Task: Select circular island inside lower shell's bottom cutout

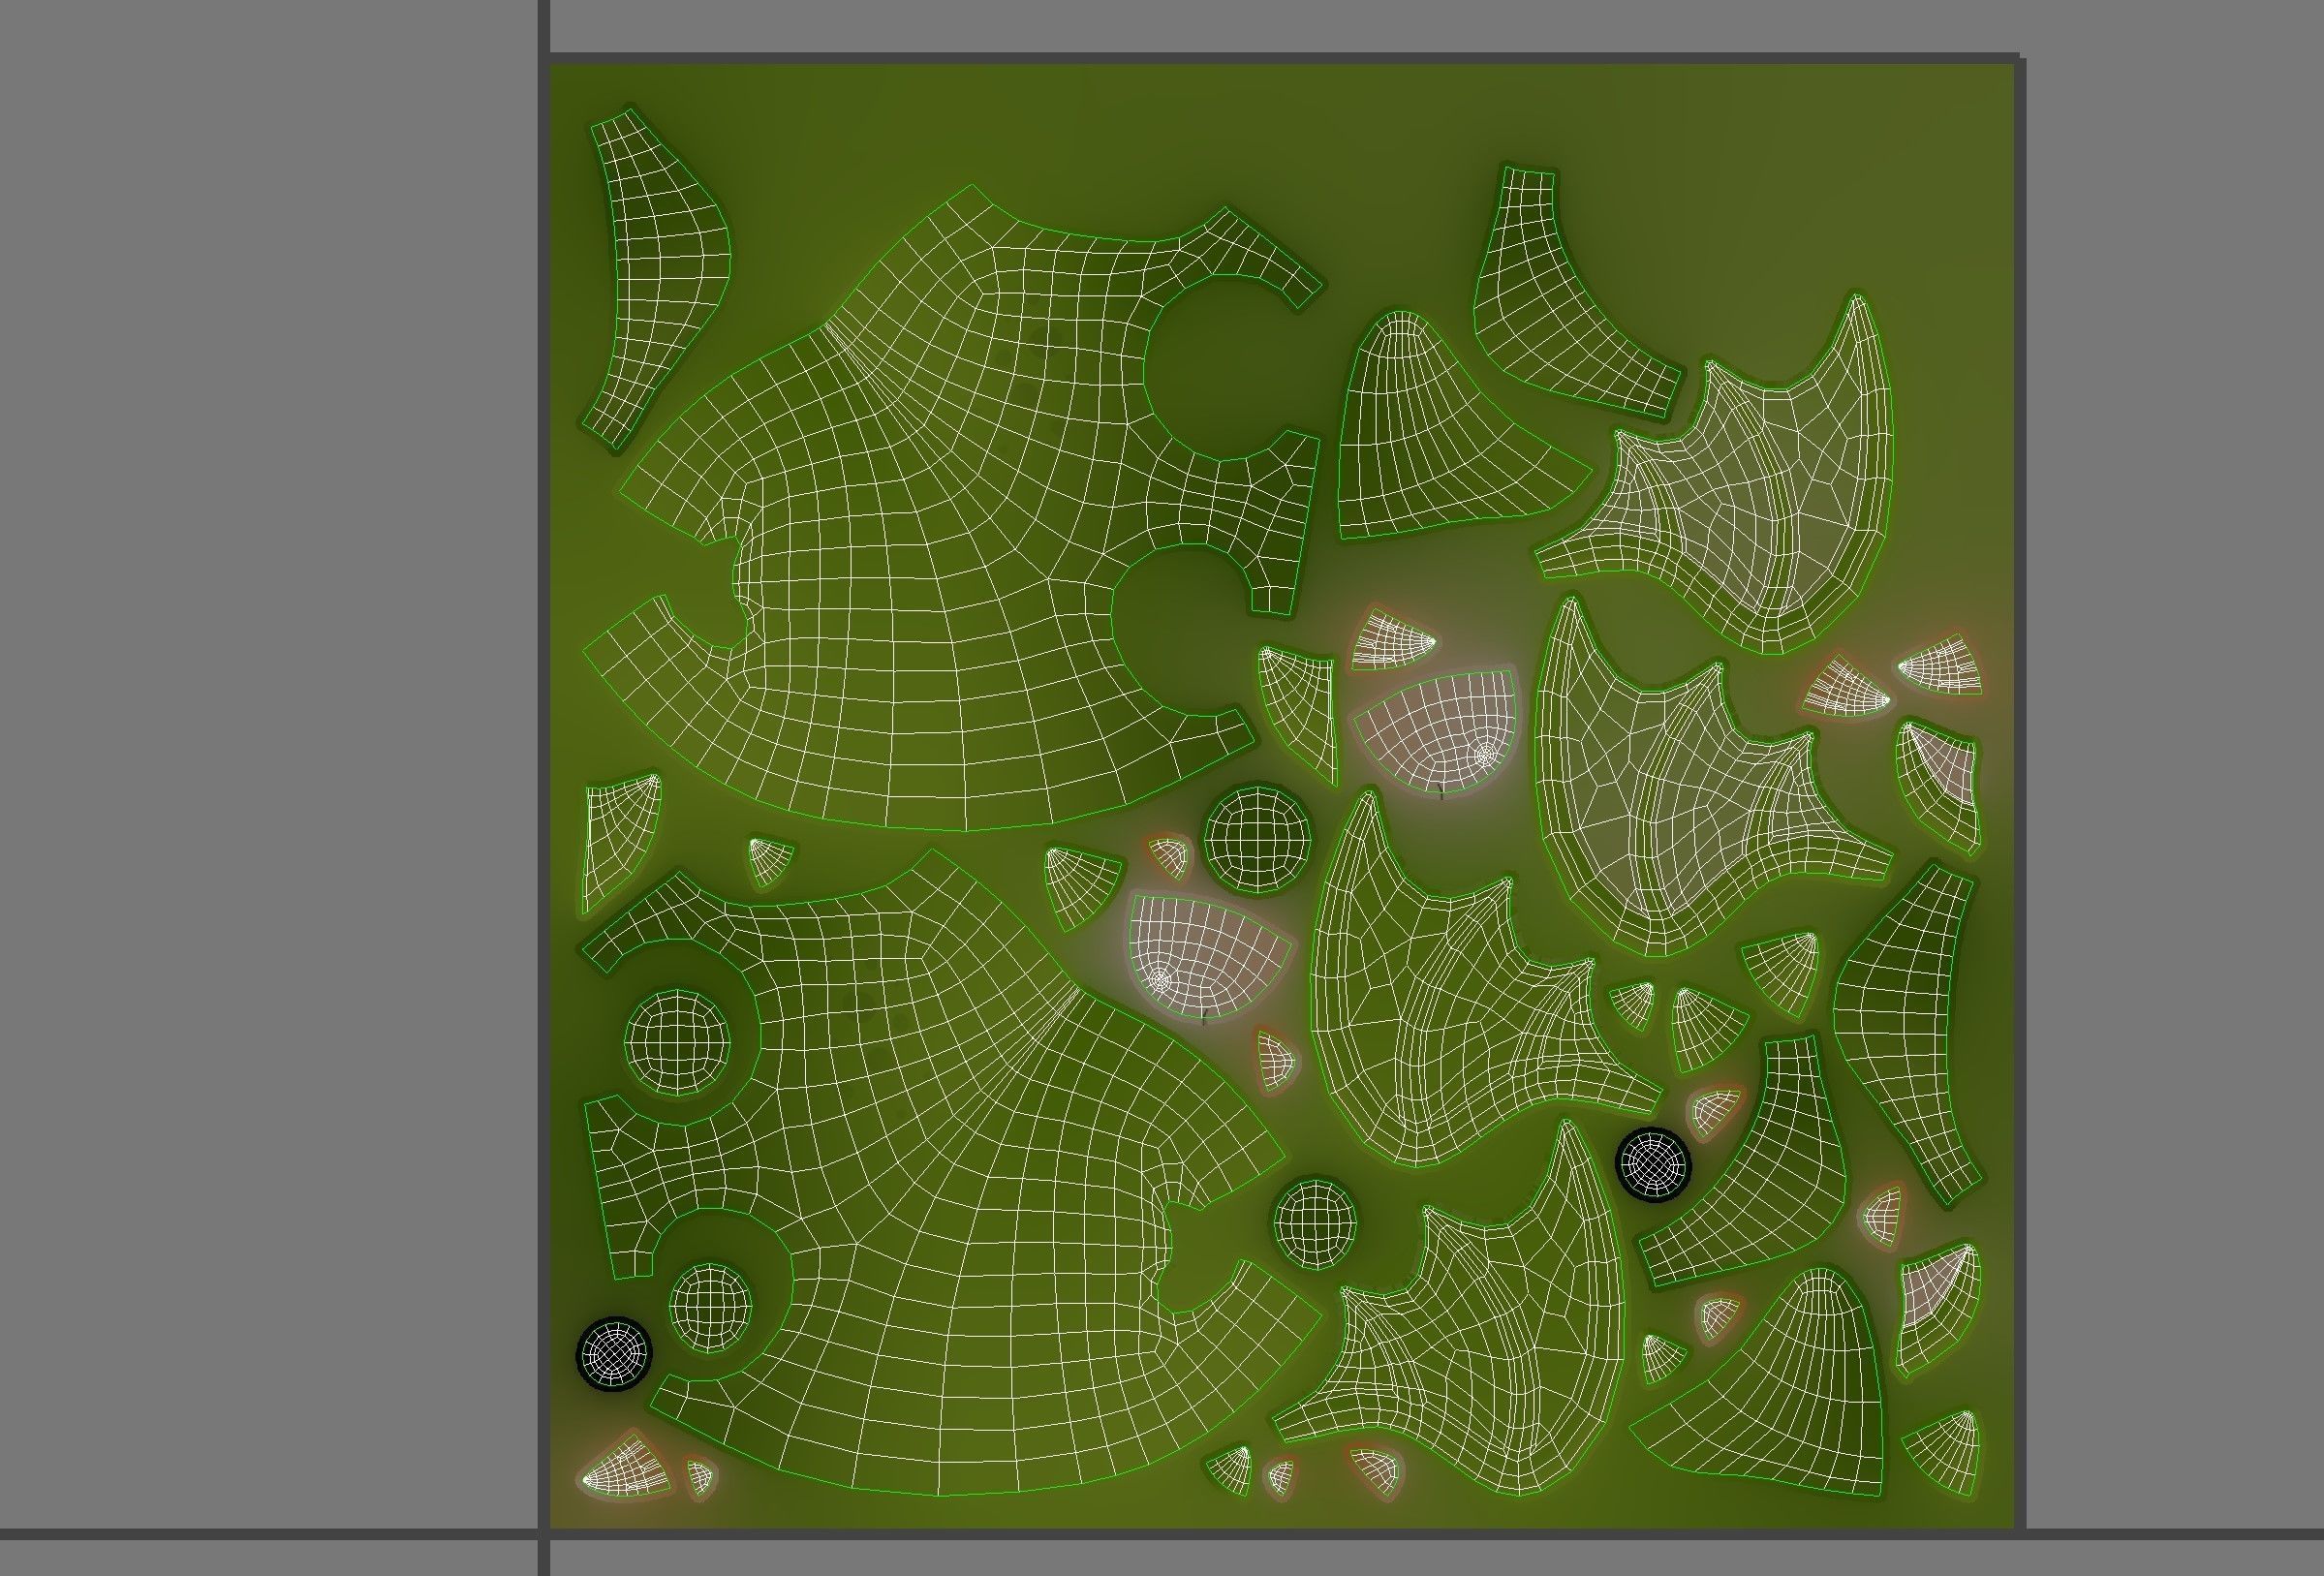Action: coord(709,1305)
